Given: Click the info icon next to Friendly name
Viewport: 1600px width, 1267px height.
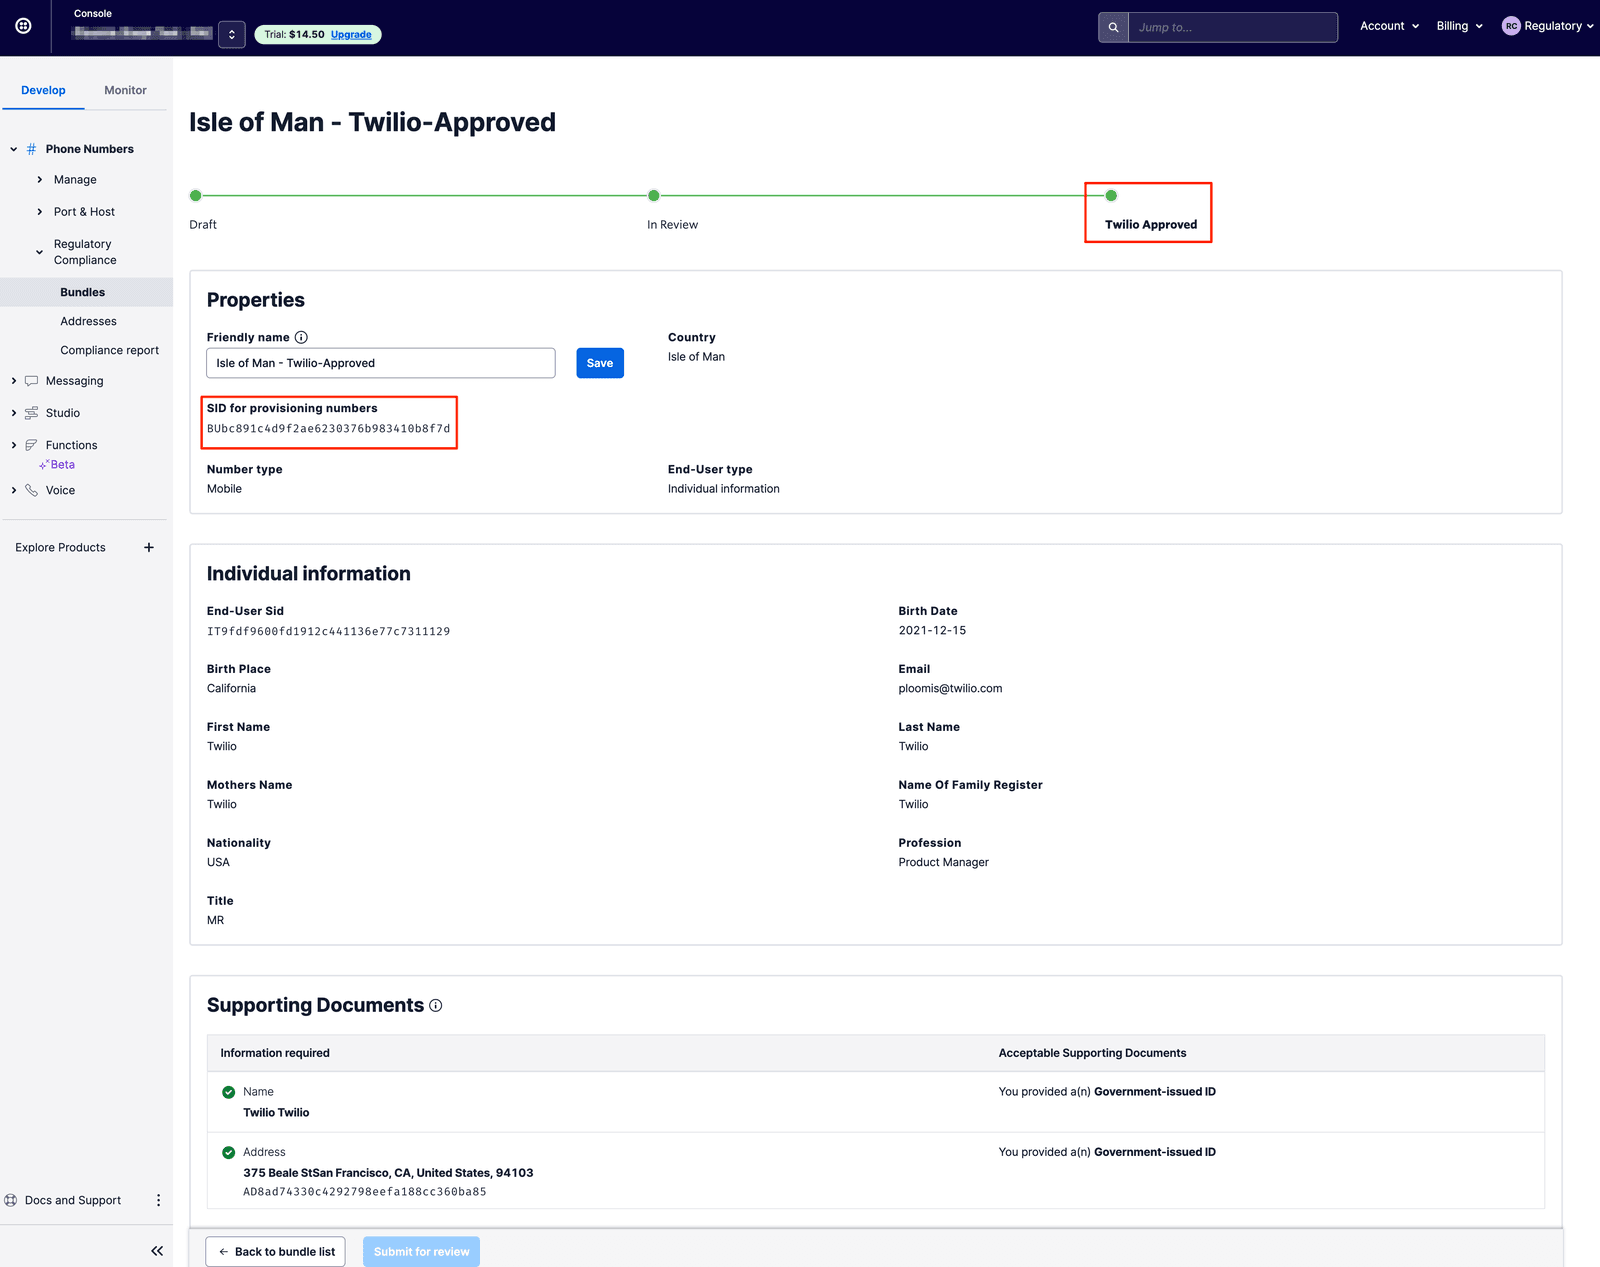Looking at the screenshot, I should [301, 337].
